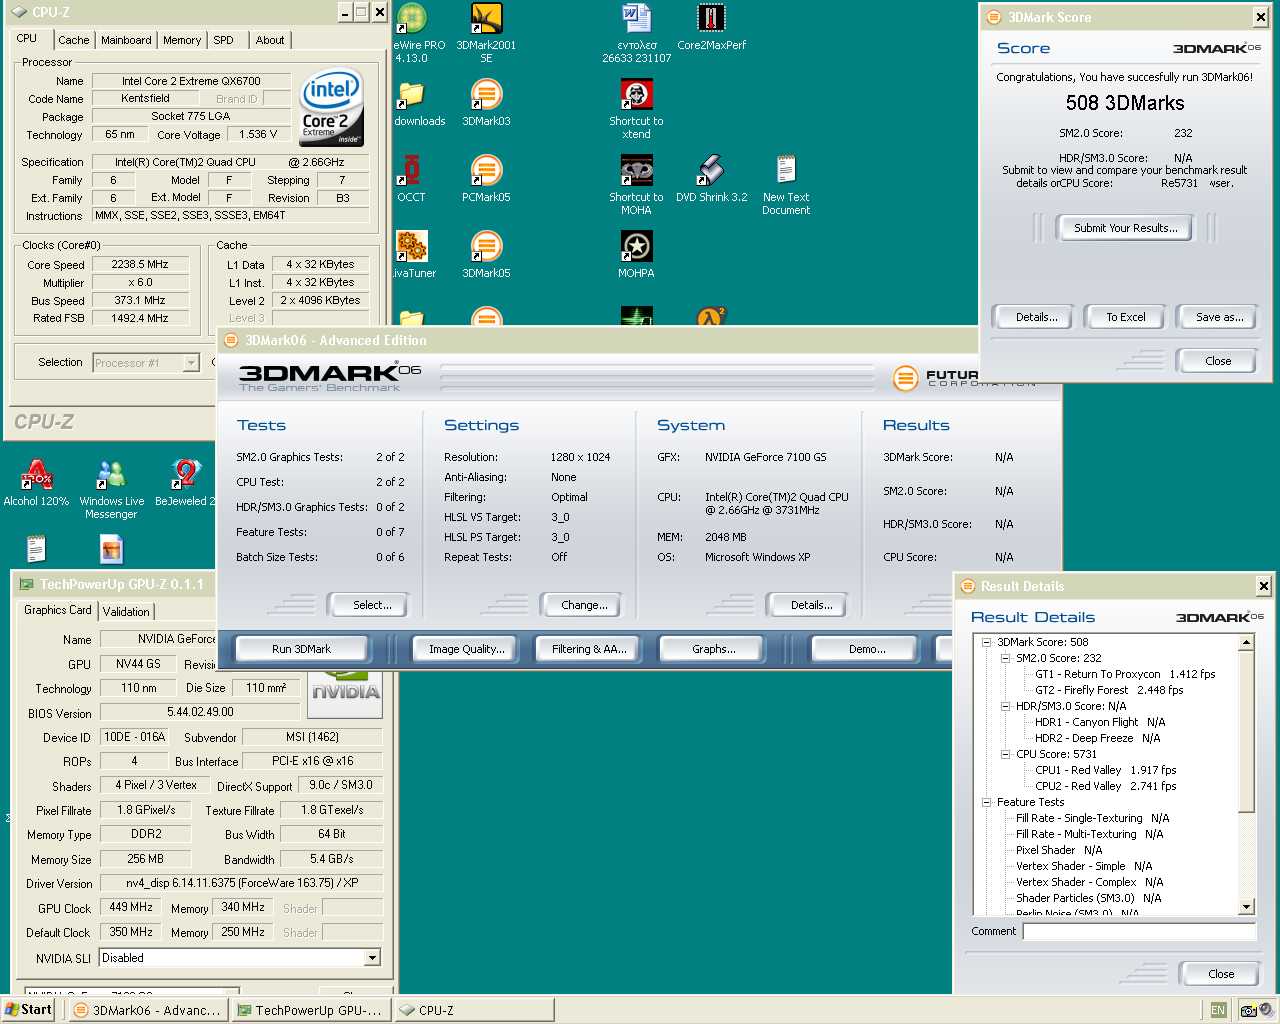Open Image Quality... in 3DMark06

point(467,649)
